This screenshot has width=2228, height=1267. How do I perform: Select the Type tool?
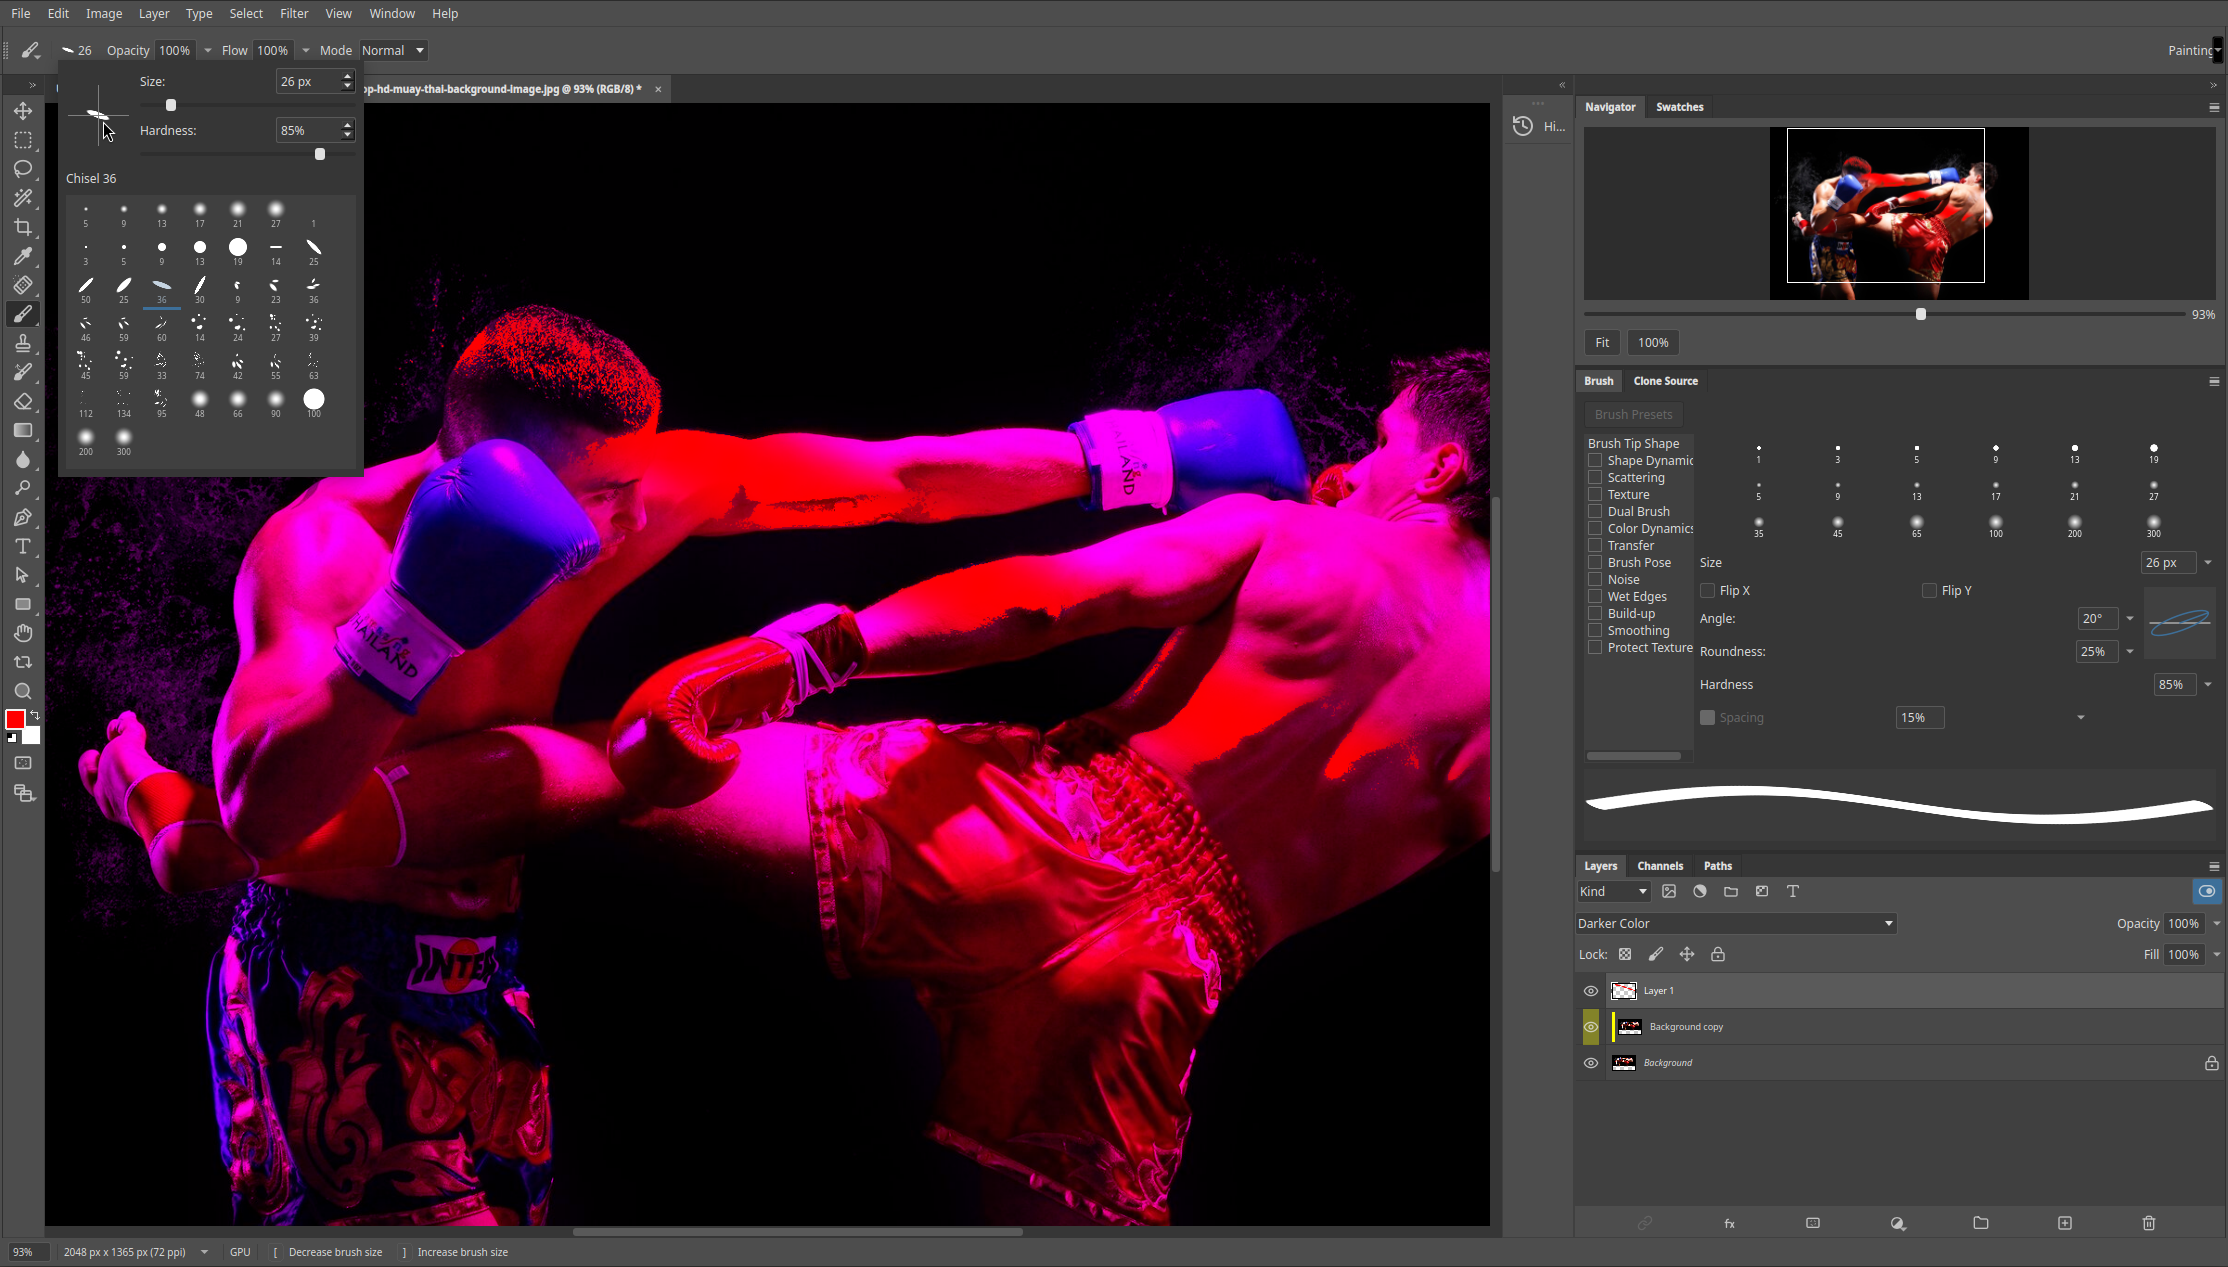(x=23, y=546)
